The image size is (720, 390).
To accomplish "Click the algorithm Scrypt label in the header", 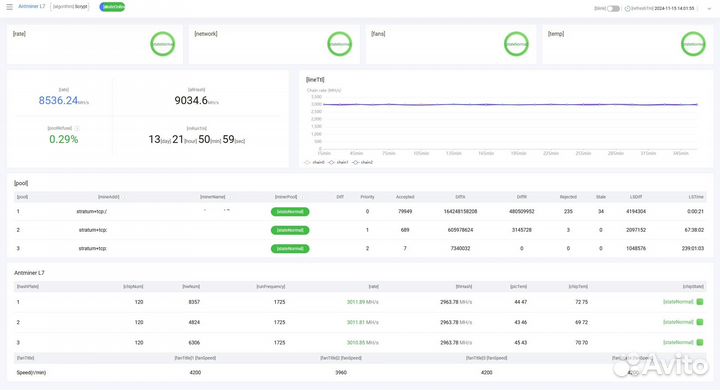I will [70, 7].
